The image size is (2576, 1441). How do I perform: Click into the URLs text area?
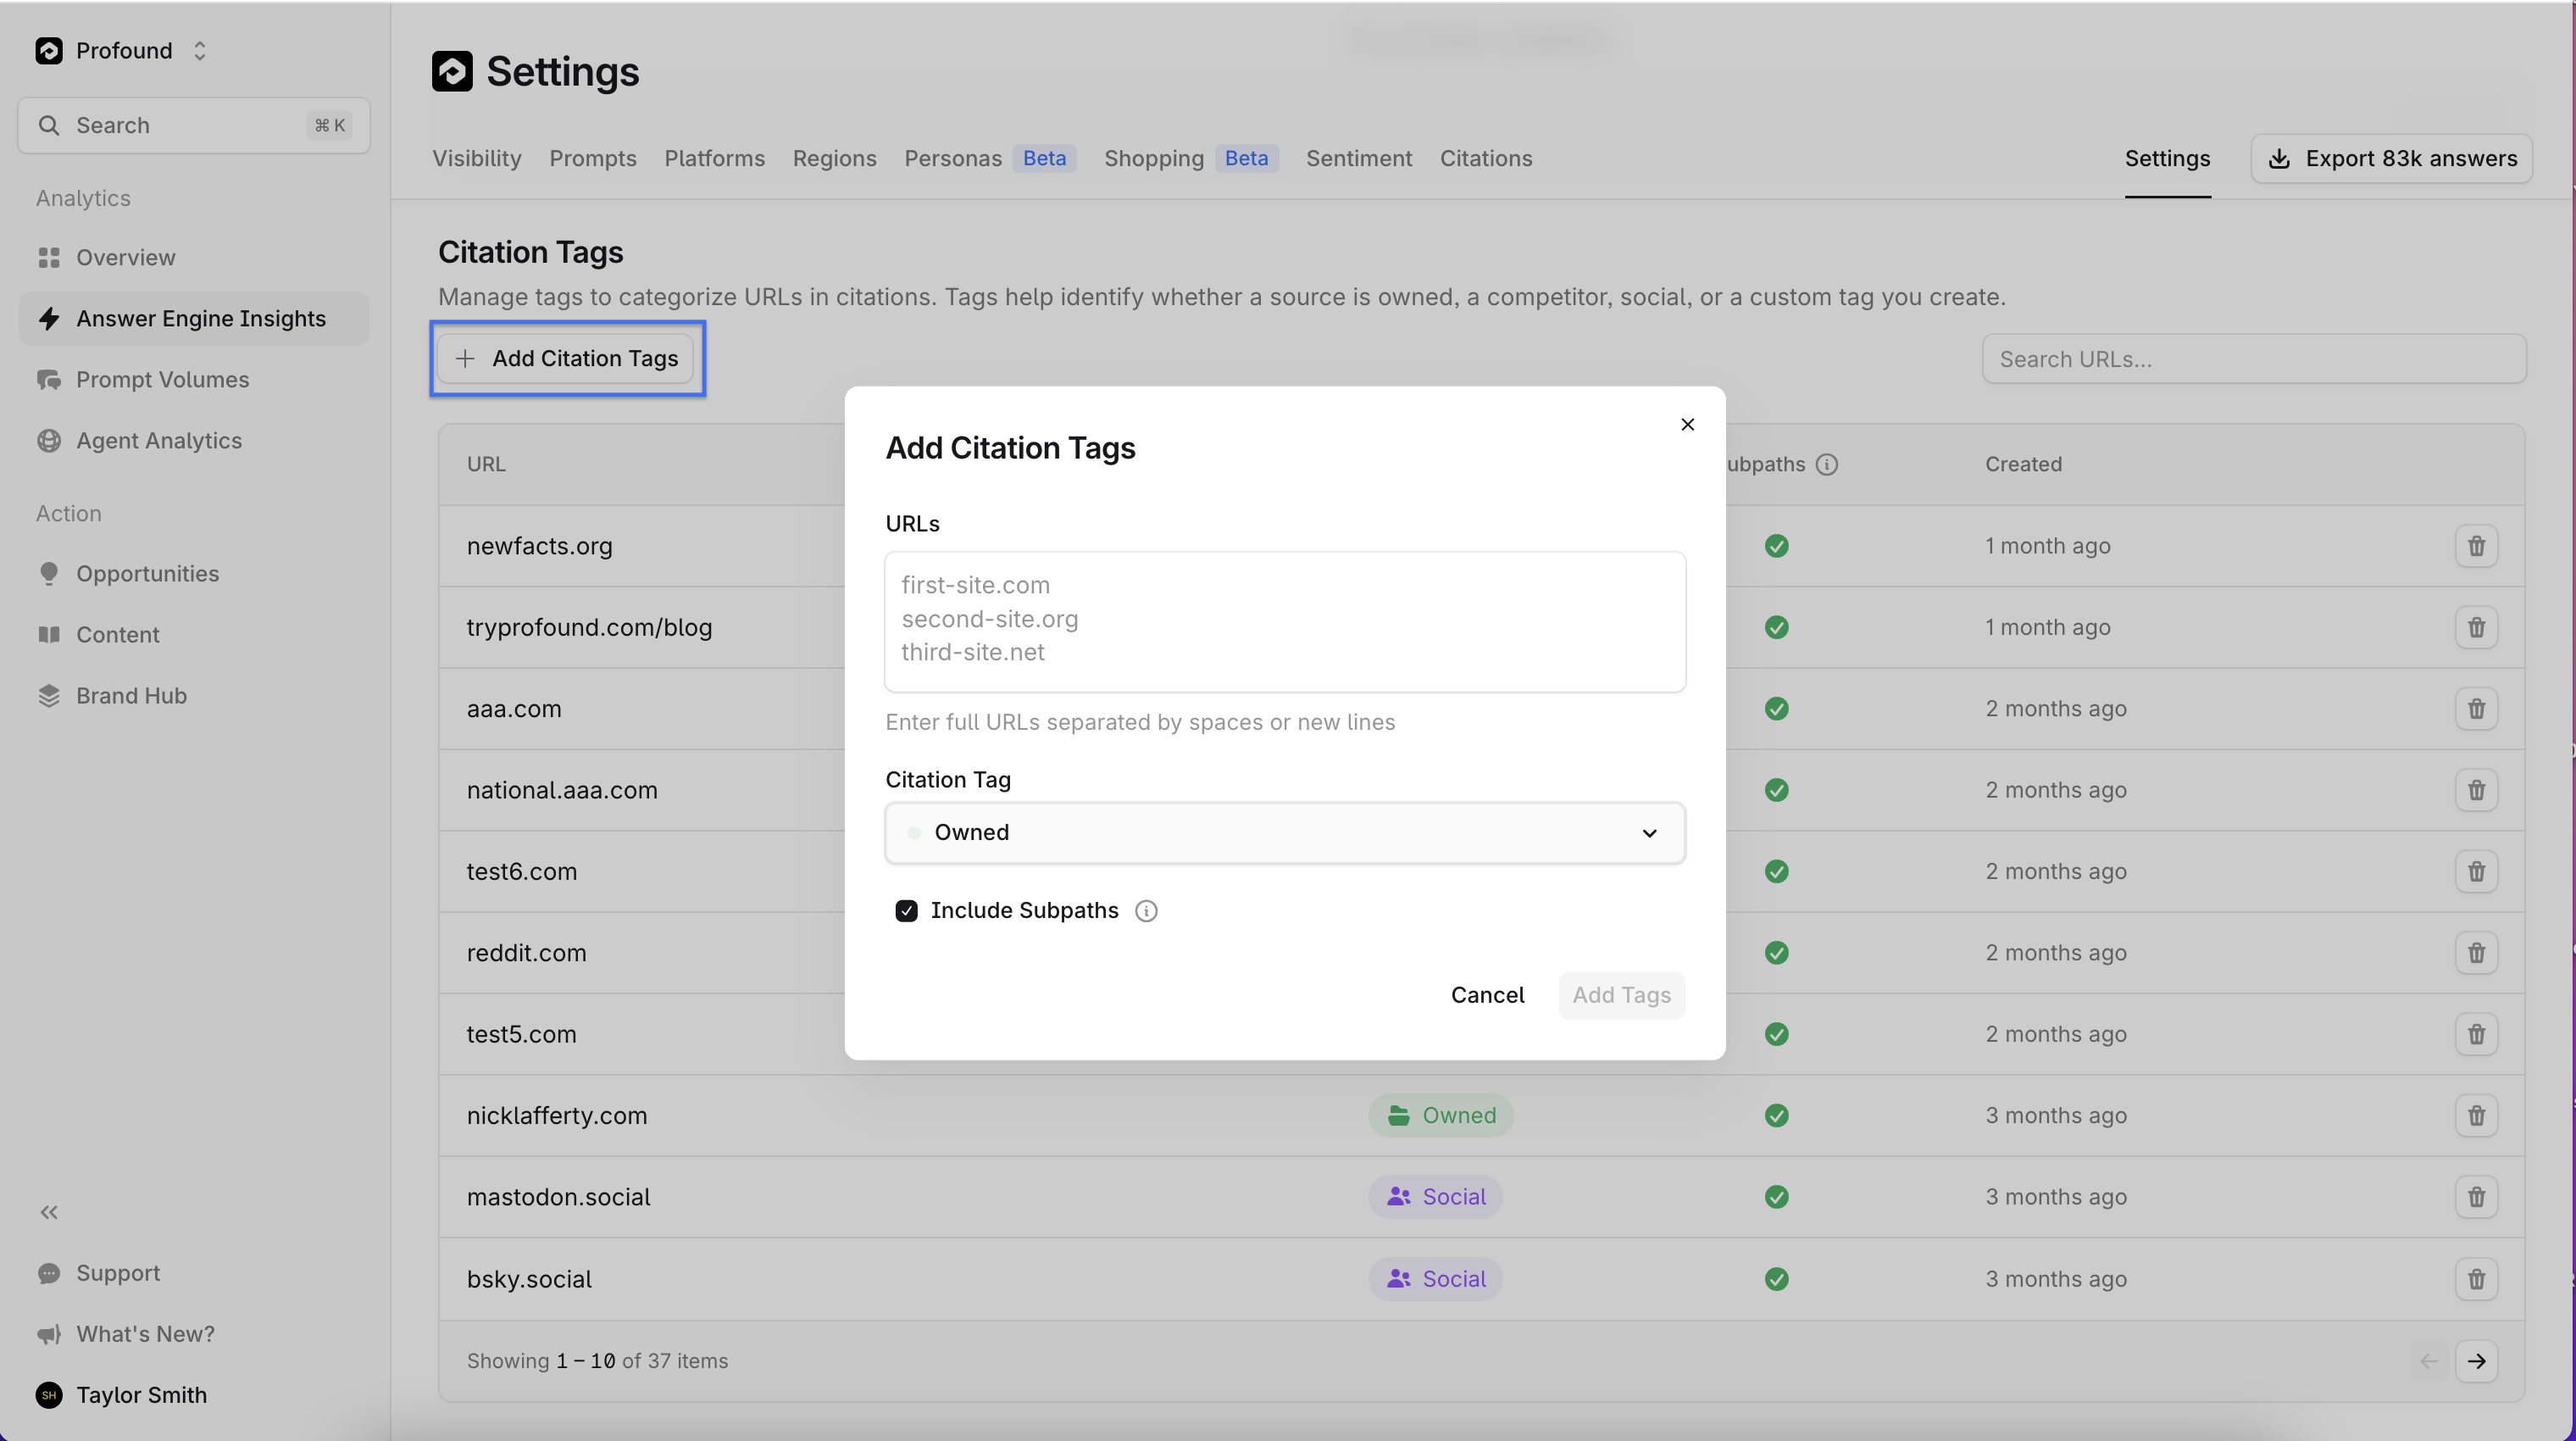pyautogui.click(x=1284, y=621)
